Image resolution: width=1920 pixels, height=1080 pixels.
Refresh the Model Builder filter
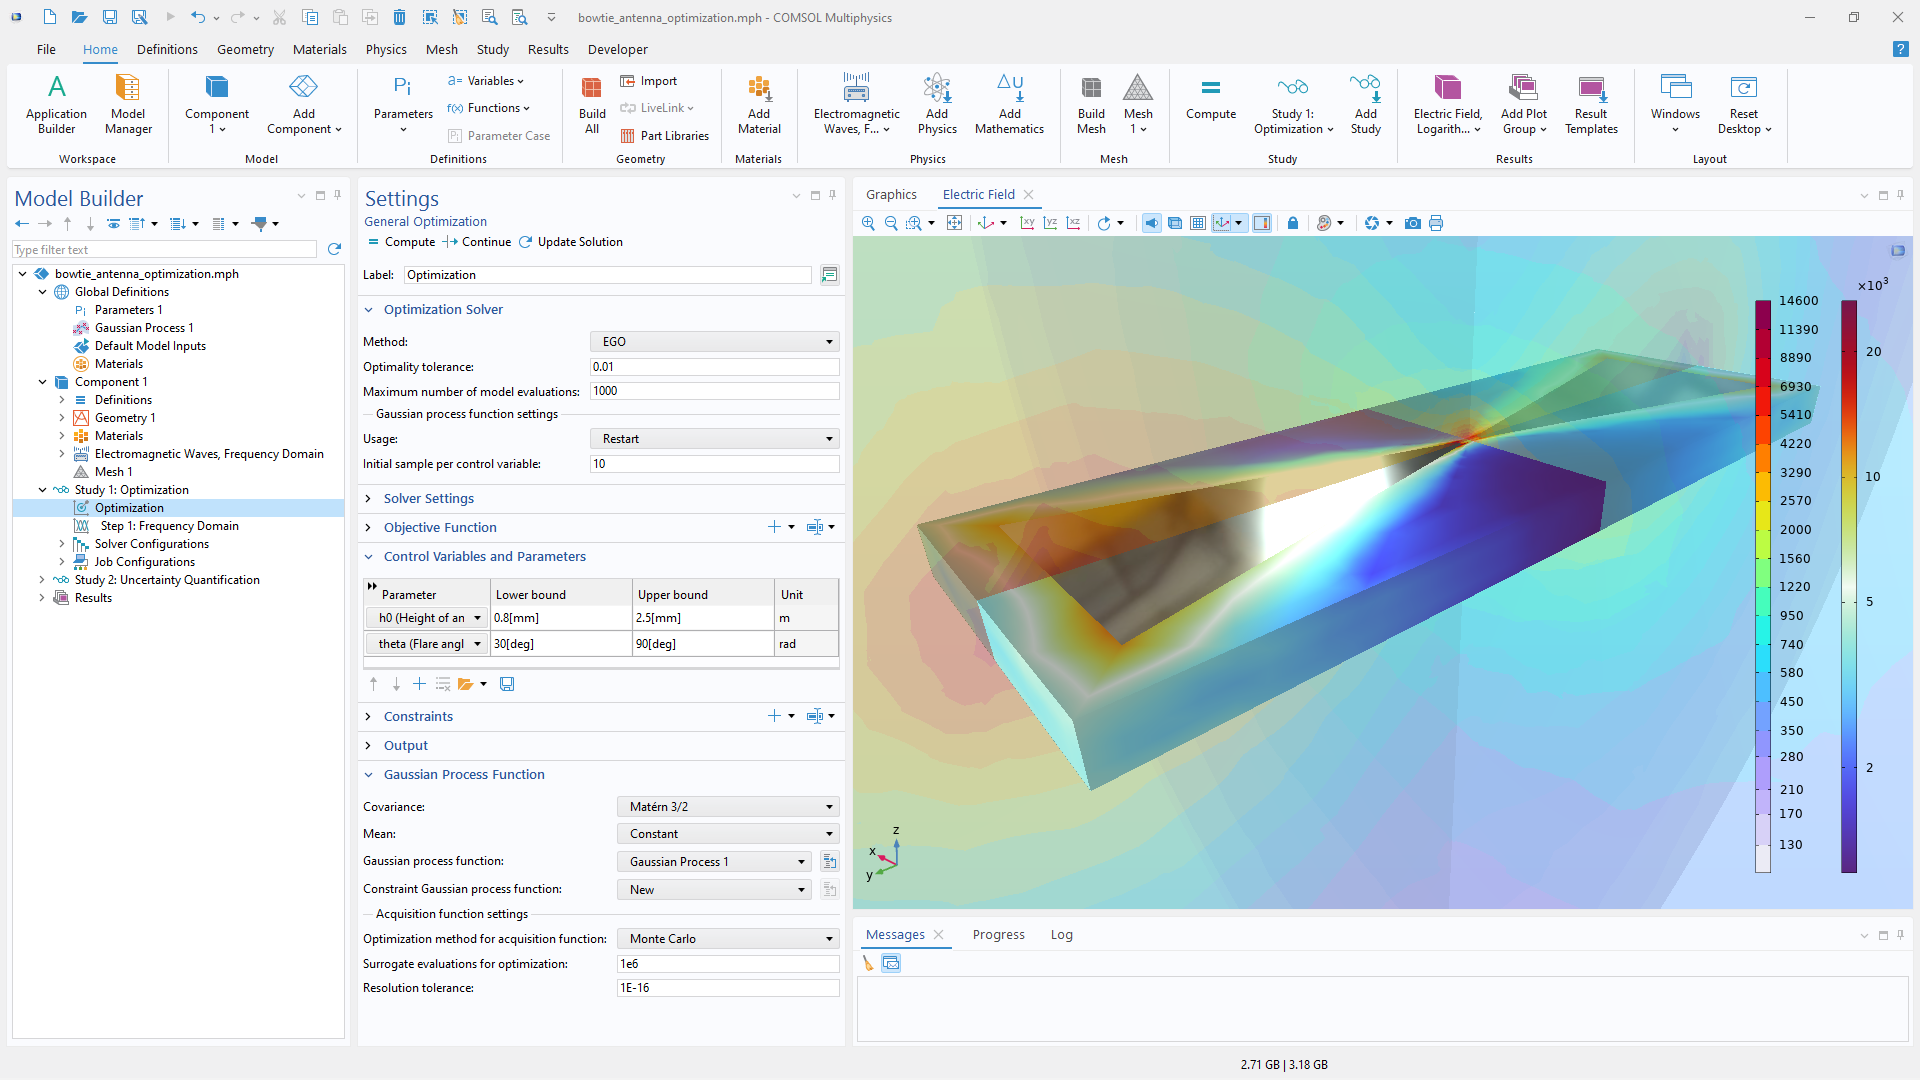coord(334,249)
